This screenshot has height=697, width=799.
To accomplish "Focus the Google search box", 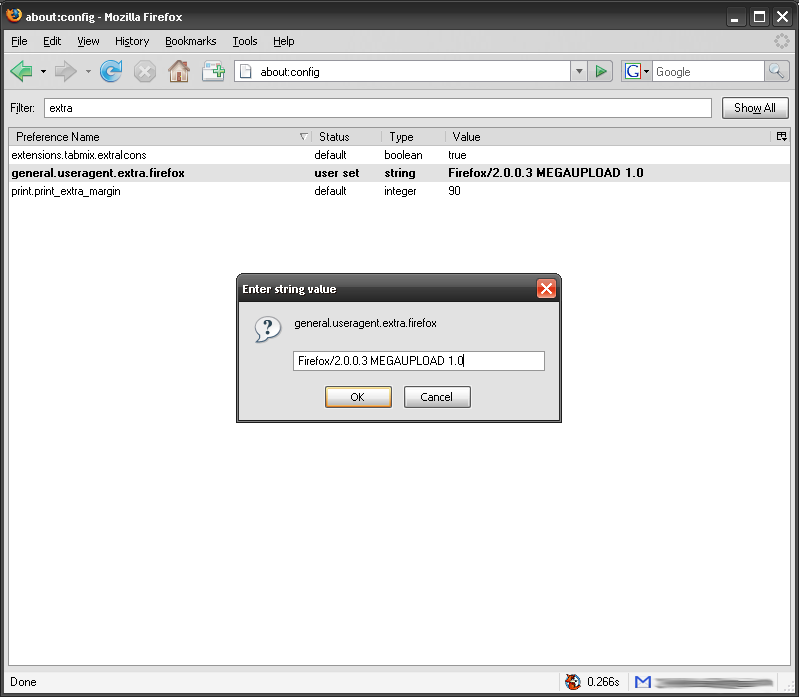I will 708,72.
